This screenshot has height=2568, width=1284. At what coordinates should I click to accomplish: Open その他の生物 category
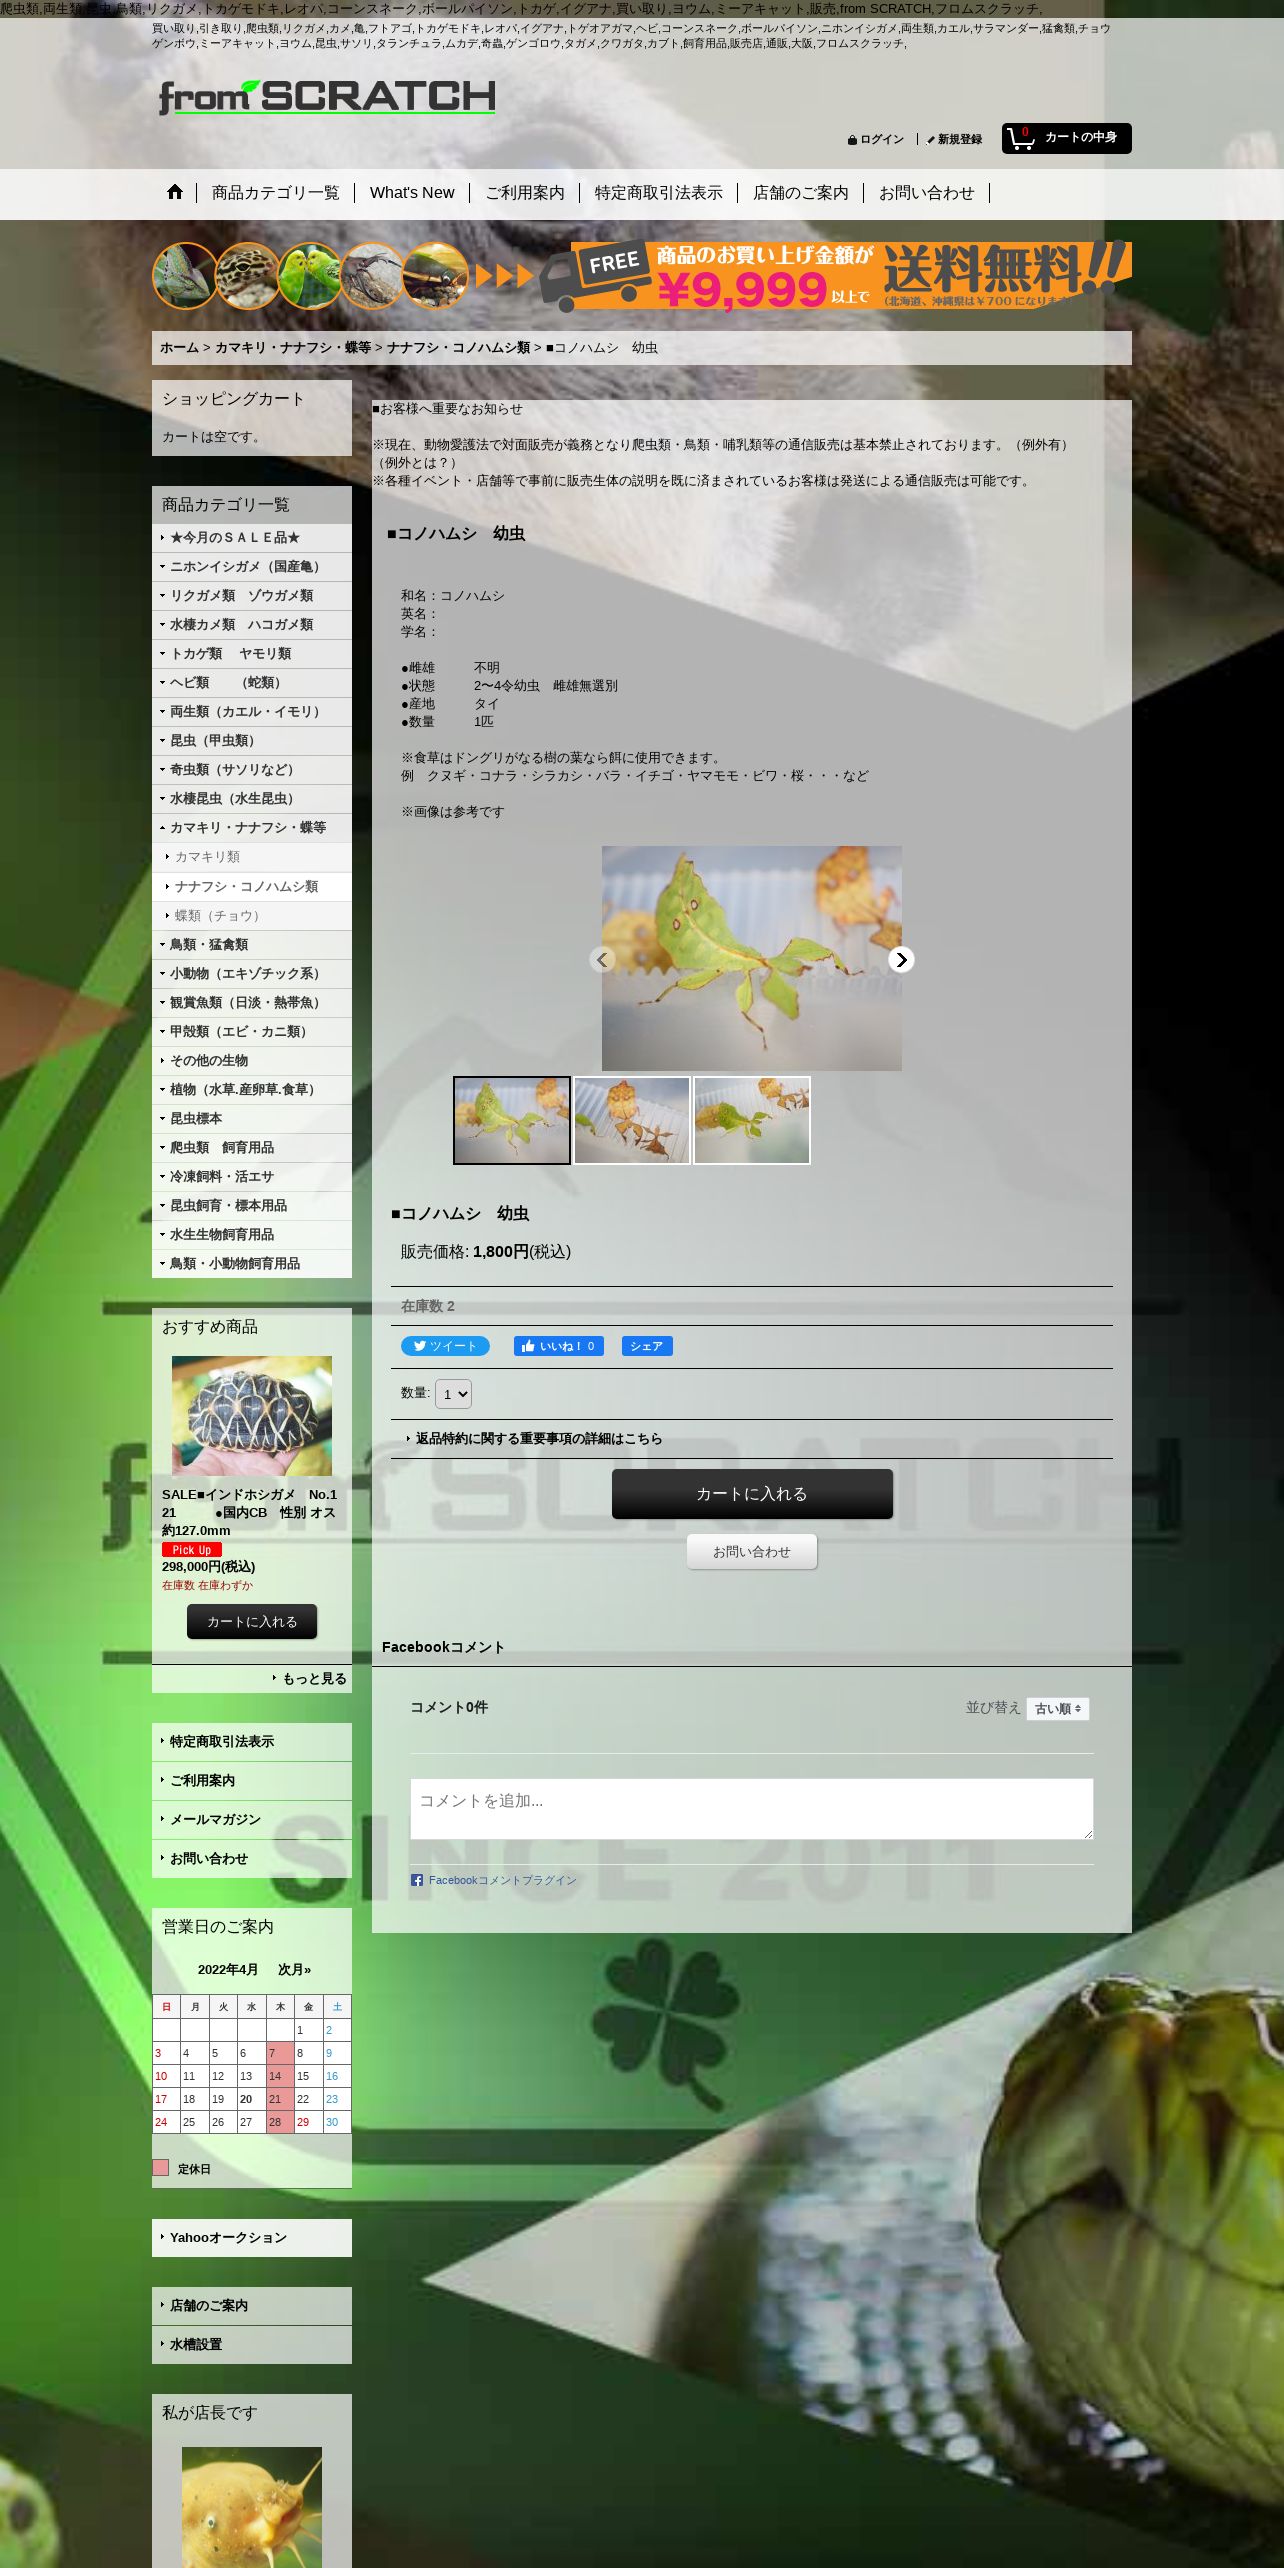coord(251,1061)
